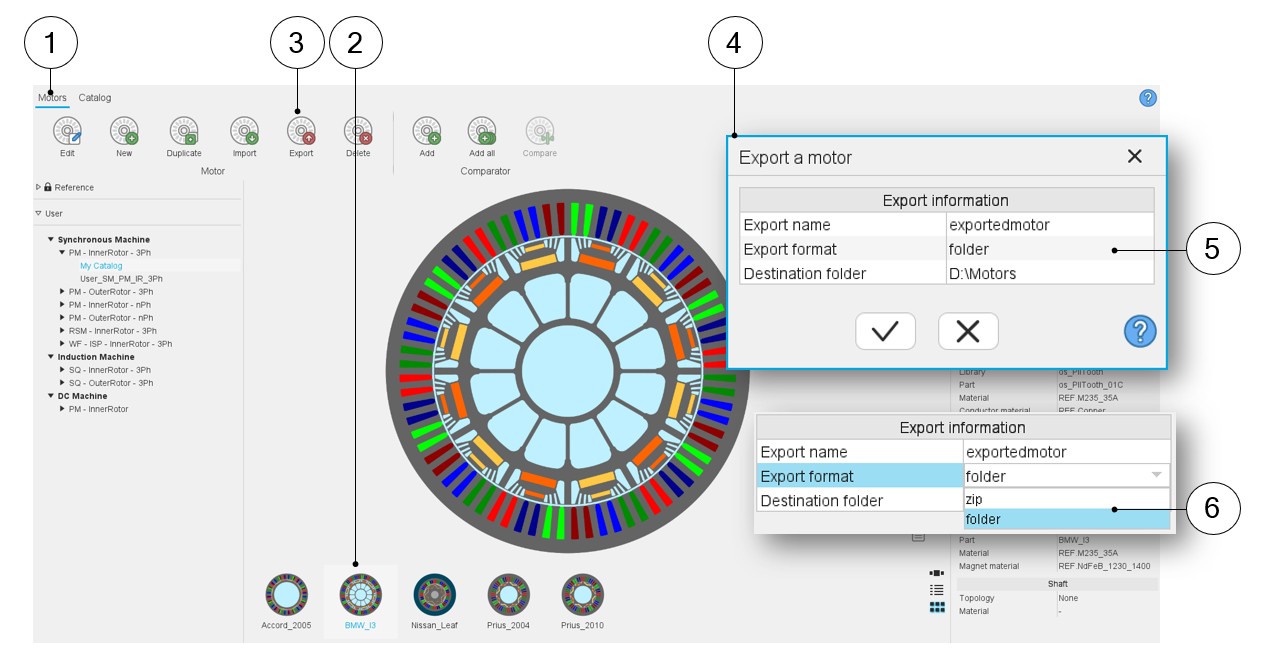Open help in the Export a motor dialog
1268x662 pixels.
click(1140, 331)
